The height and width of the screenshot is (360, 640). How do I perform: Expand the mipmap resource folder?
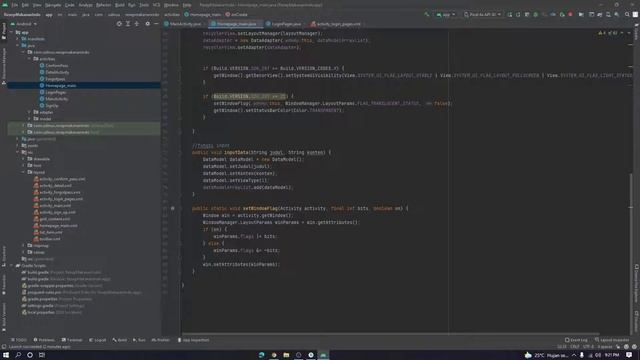(24, 246)
